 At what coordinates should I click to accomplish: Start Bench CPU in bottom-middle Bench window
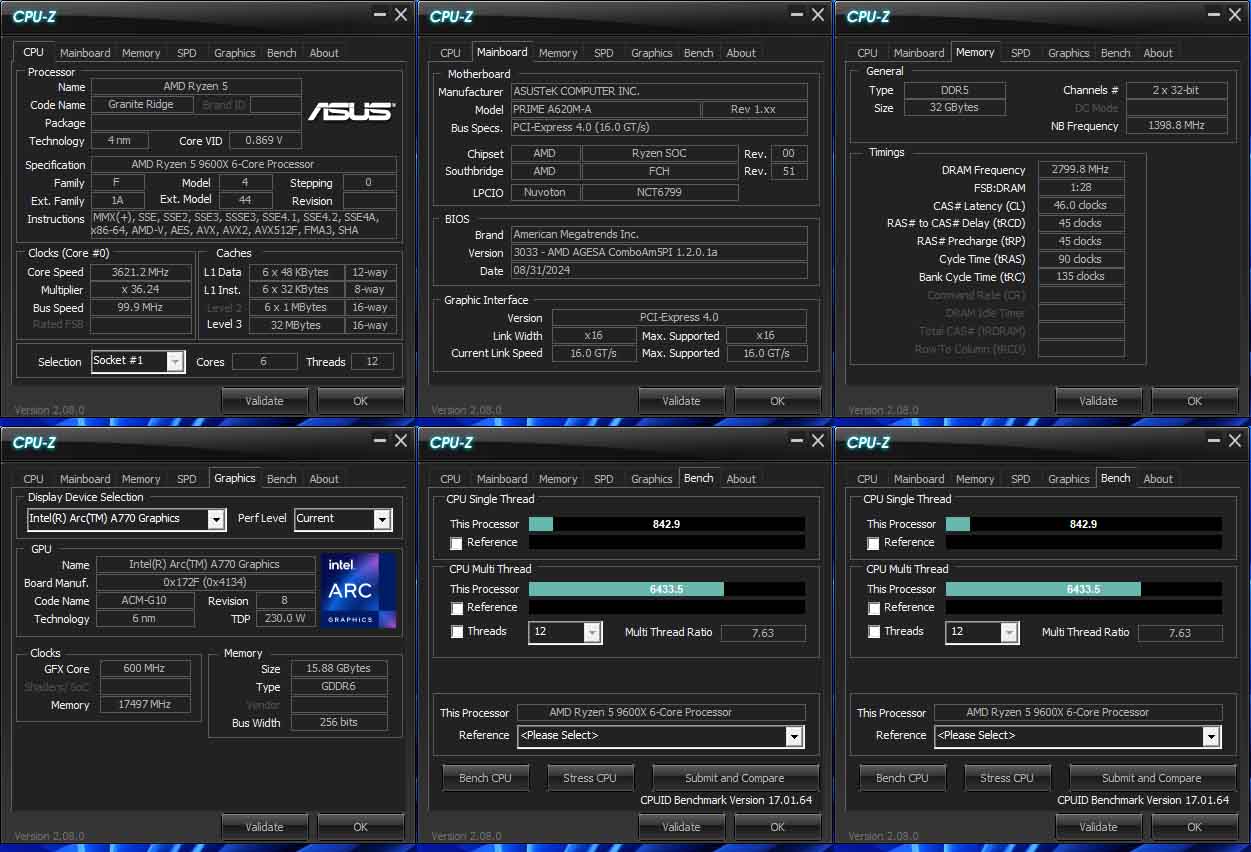pyautogui.click(x=485, y=778)
